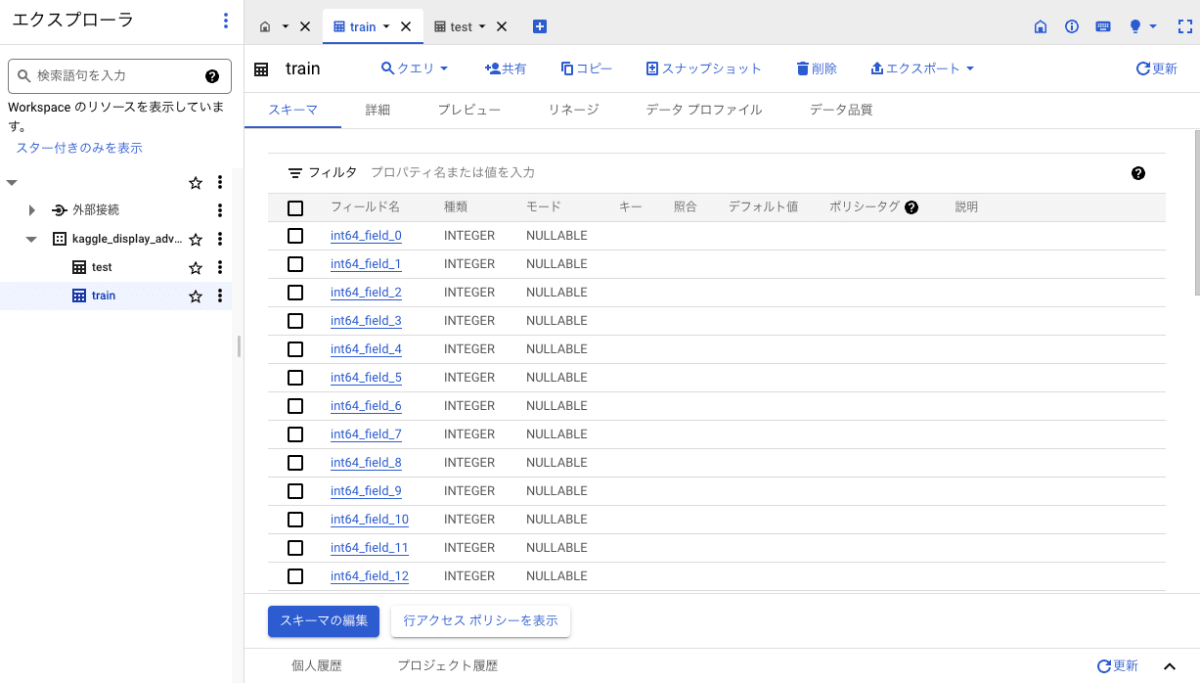Screen dimensions: 1200x683
Task: Add a new tab with plus icon
Action: [540, 27]
